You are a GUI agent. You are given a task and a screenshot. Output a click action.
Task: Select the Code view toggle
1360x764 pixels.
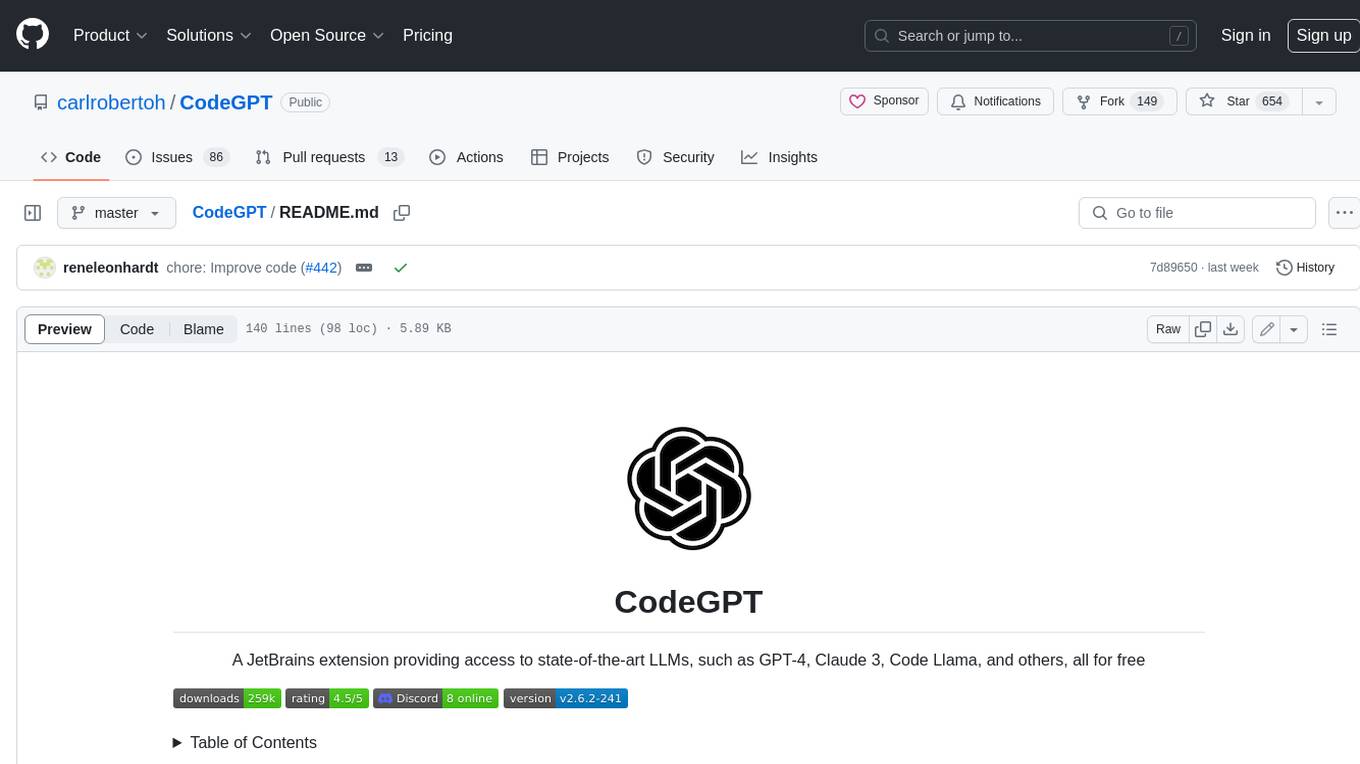coord(137,329)
